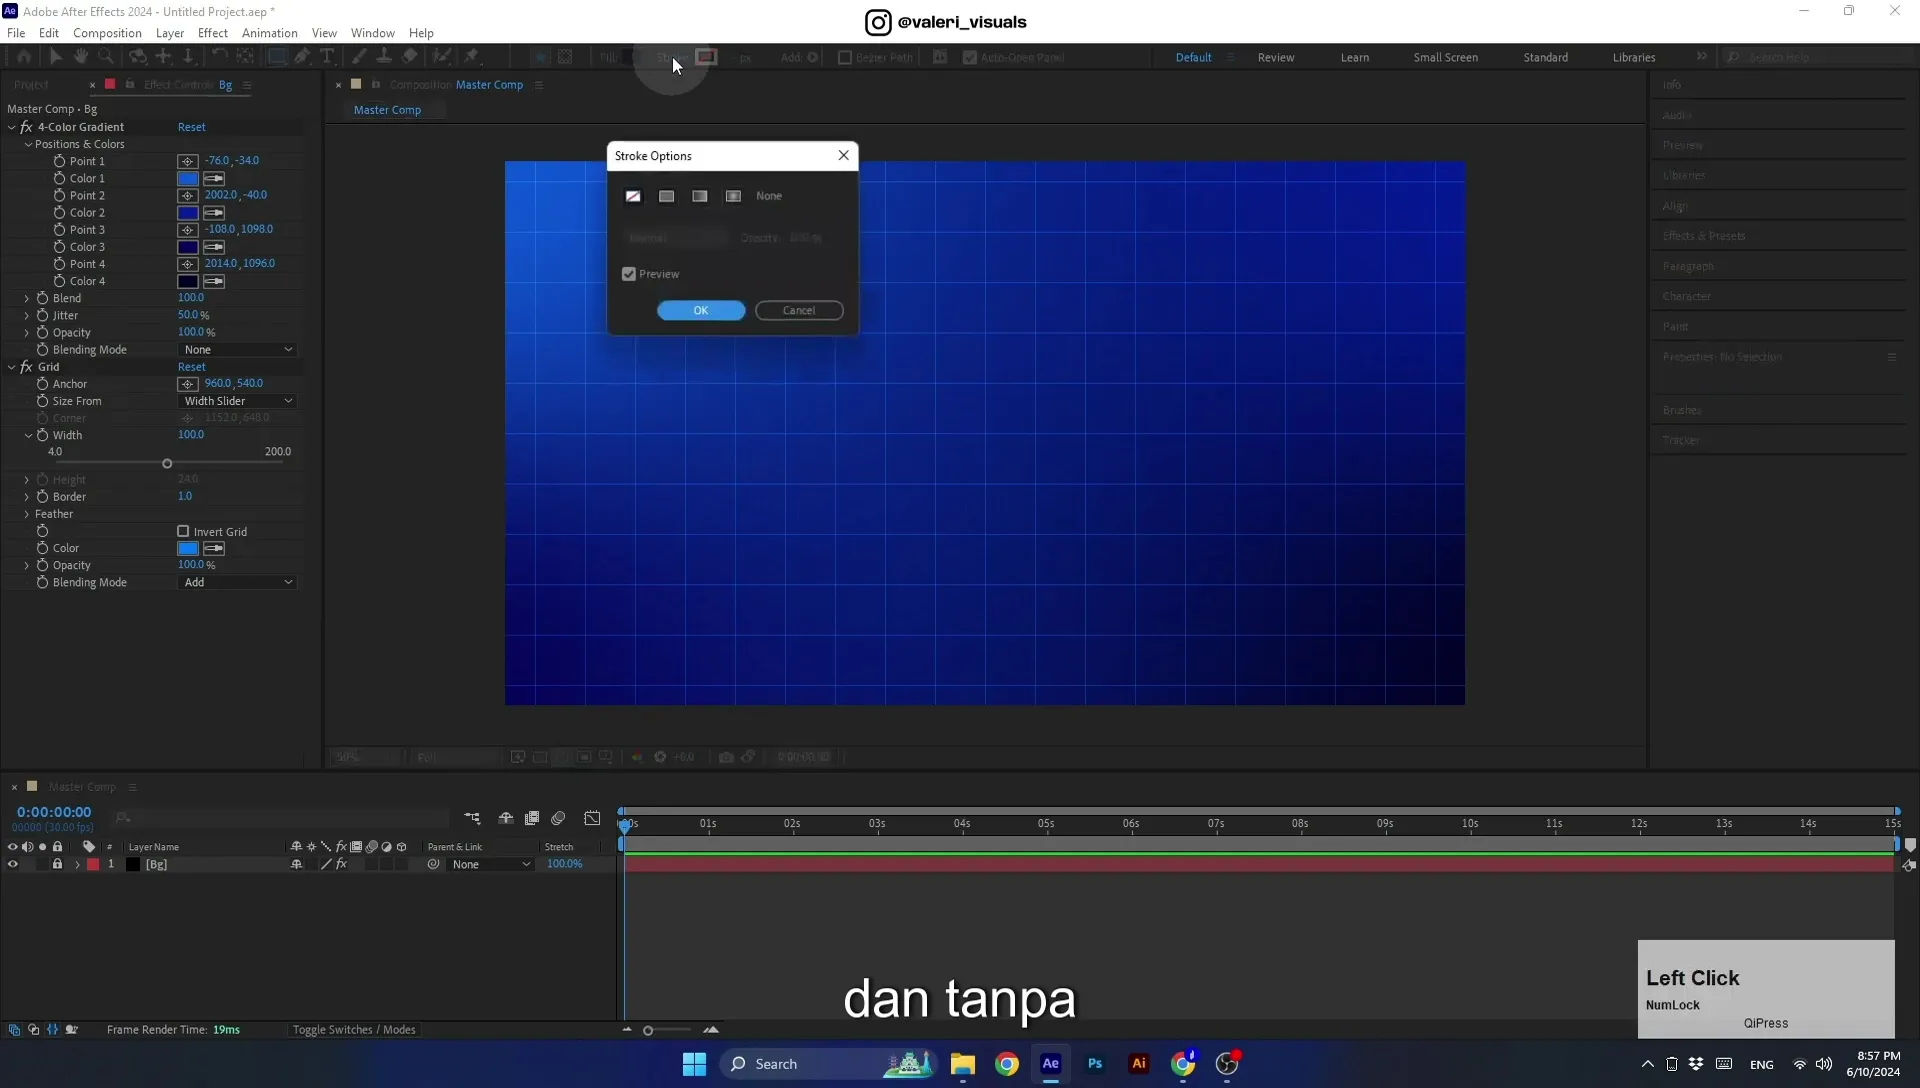Unlock the Bg layer lock toggle
This screenshot has width=1920, height=1088.
point(57,864)
